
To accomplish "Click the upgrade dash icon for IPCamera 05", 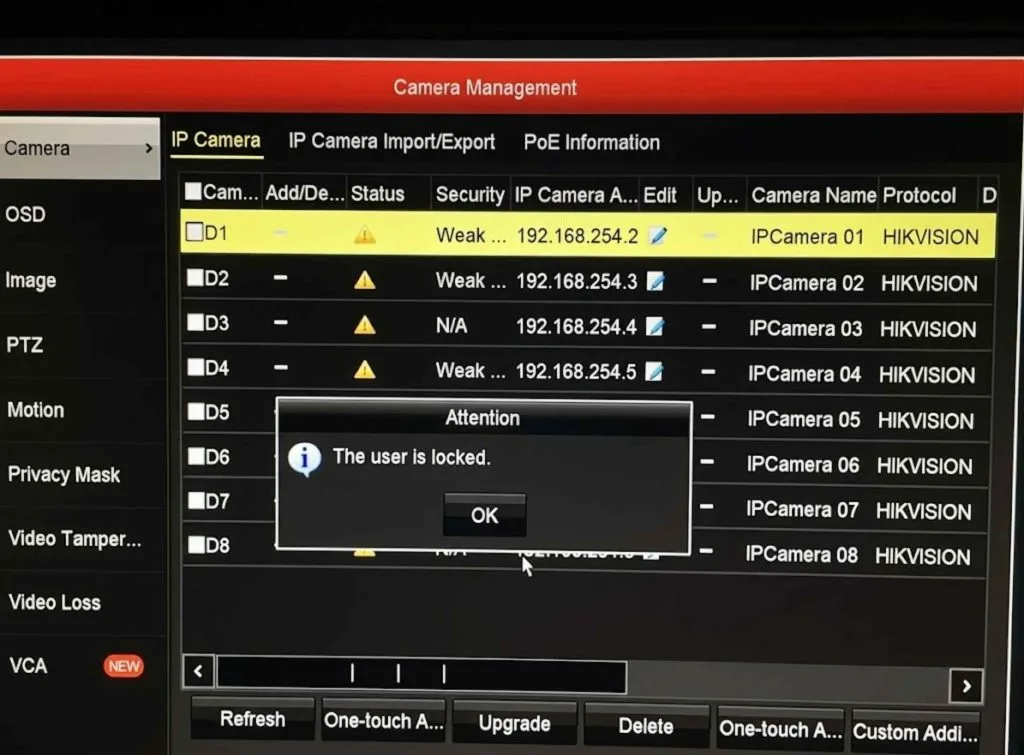I will point(707,417).
